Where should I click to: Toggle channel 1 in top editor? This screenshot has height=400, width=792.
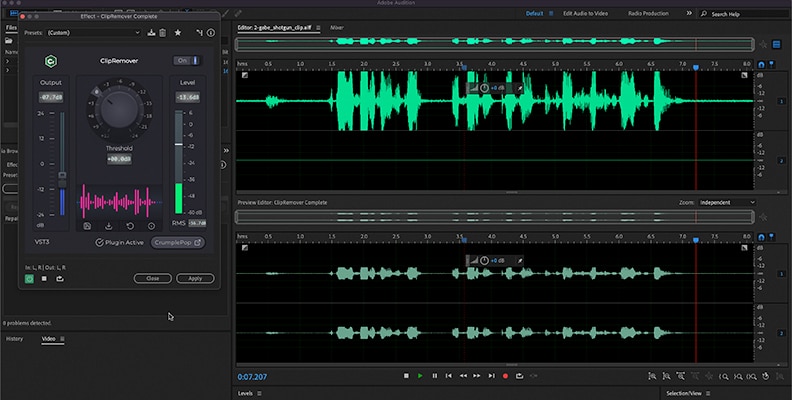pos(782,102)
